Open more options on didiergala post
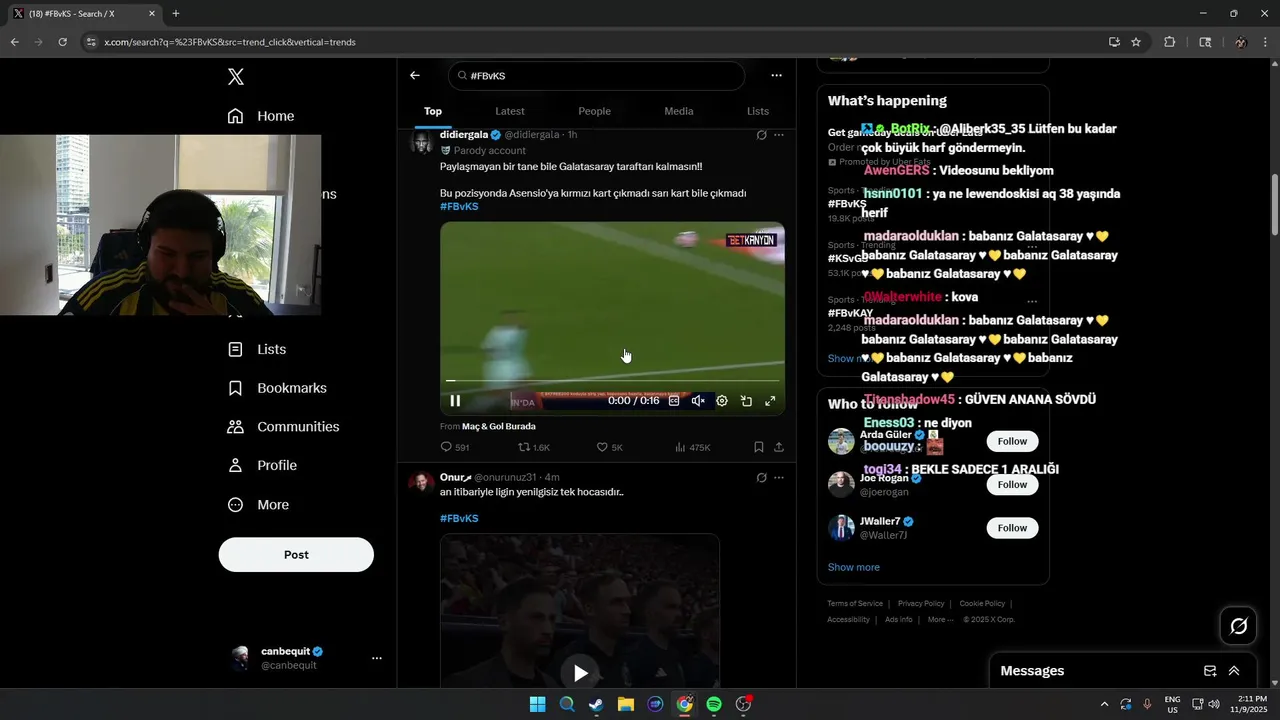Image resolution: width=1280 pixels, height=720 pixels. [x=779, y=135]
